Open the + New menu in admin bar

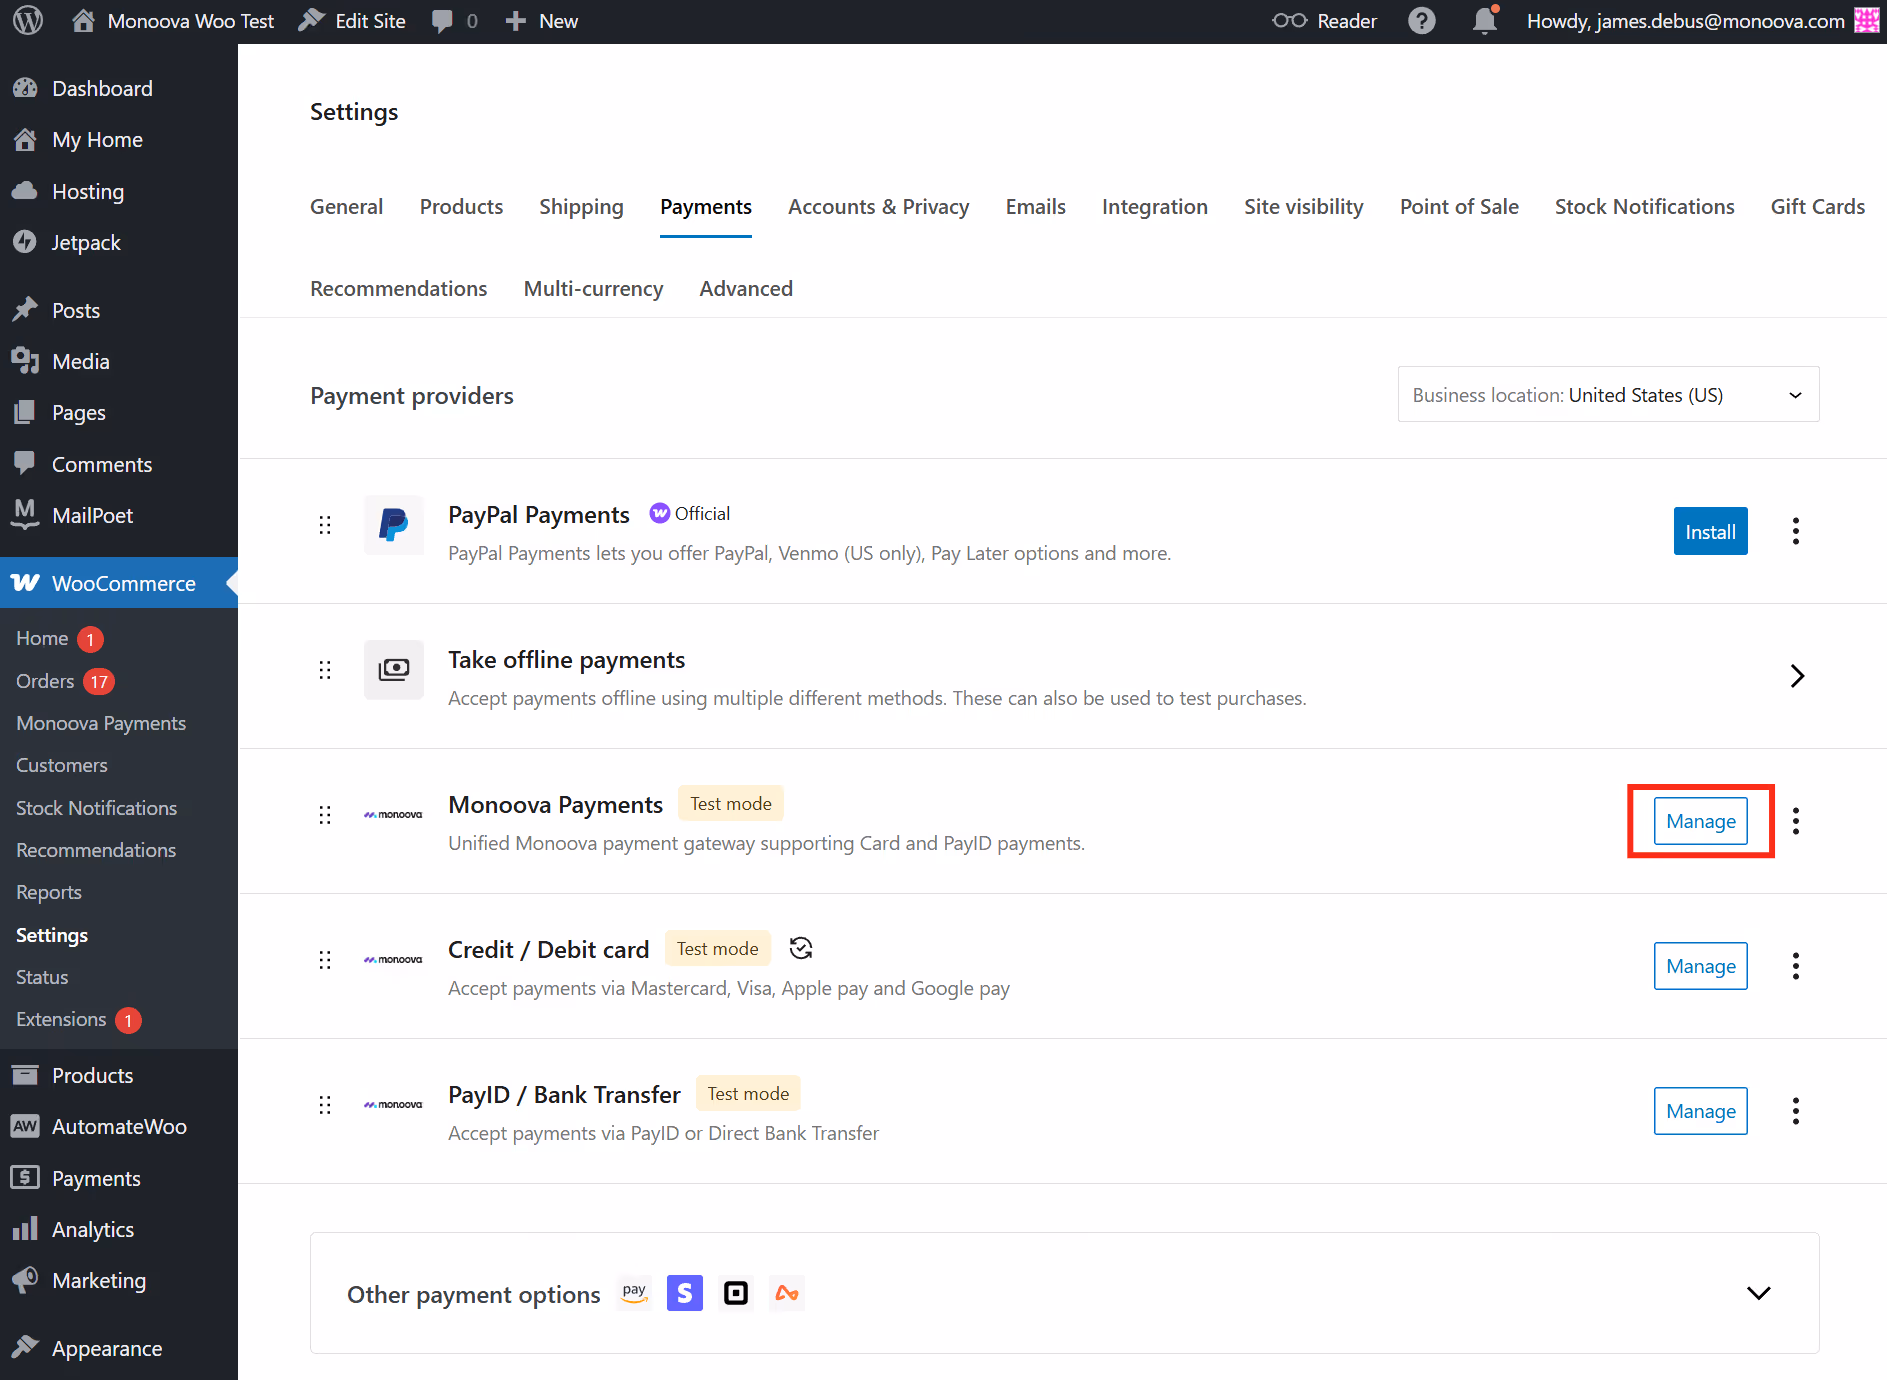click(542, 21)
